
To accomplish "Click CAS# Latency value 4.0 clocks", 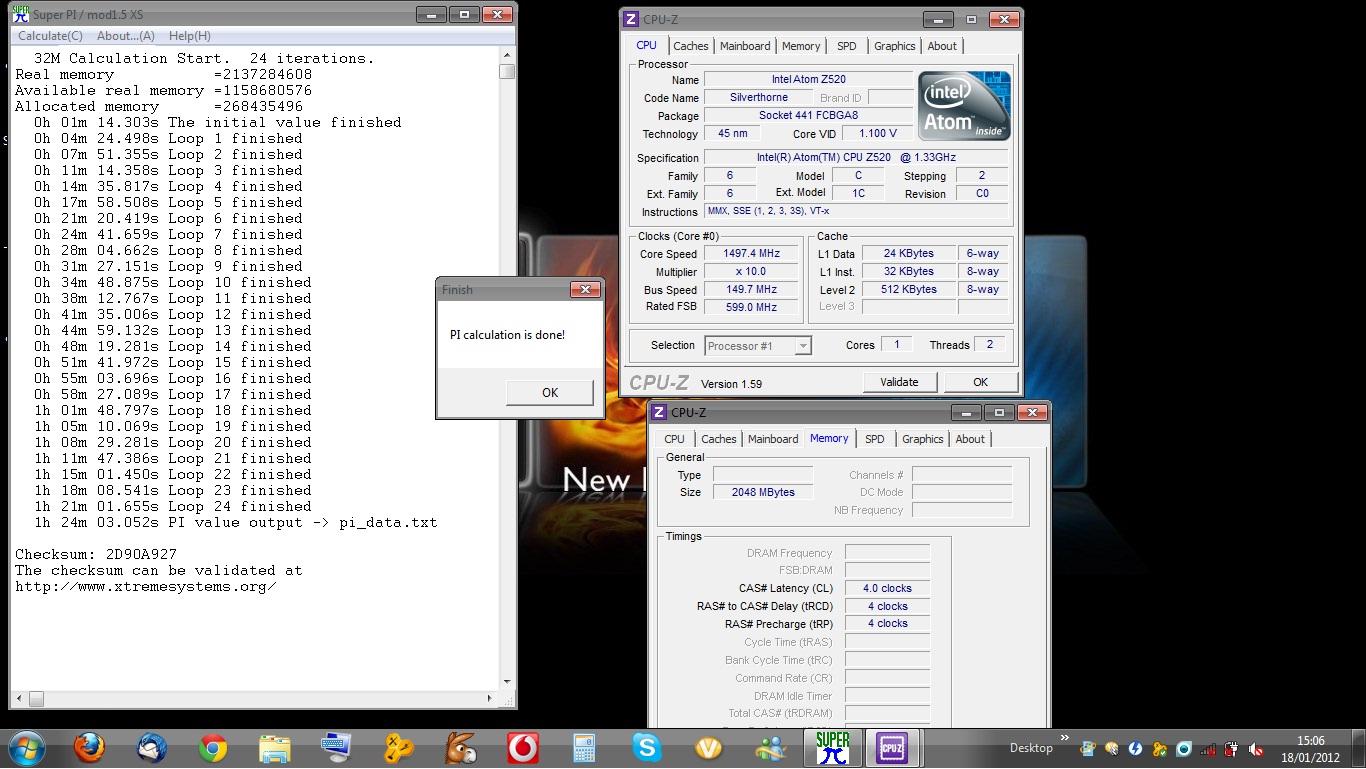I will pos(887,588).
